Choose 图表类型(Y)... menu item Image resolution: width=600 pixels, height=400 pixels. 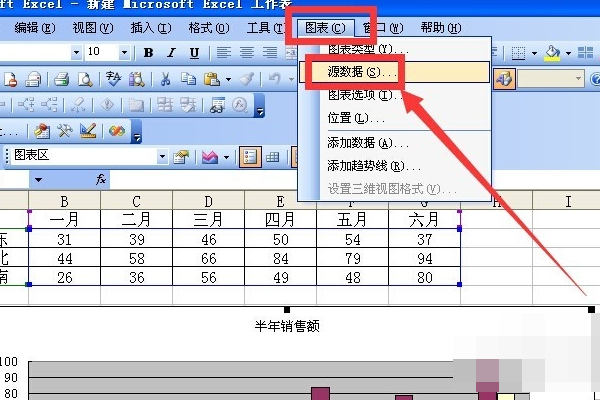[394, 50]
